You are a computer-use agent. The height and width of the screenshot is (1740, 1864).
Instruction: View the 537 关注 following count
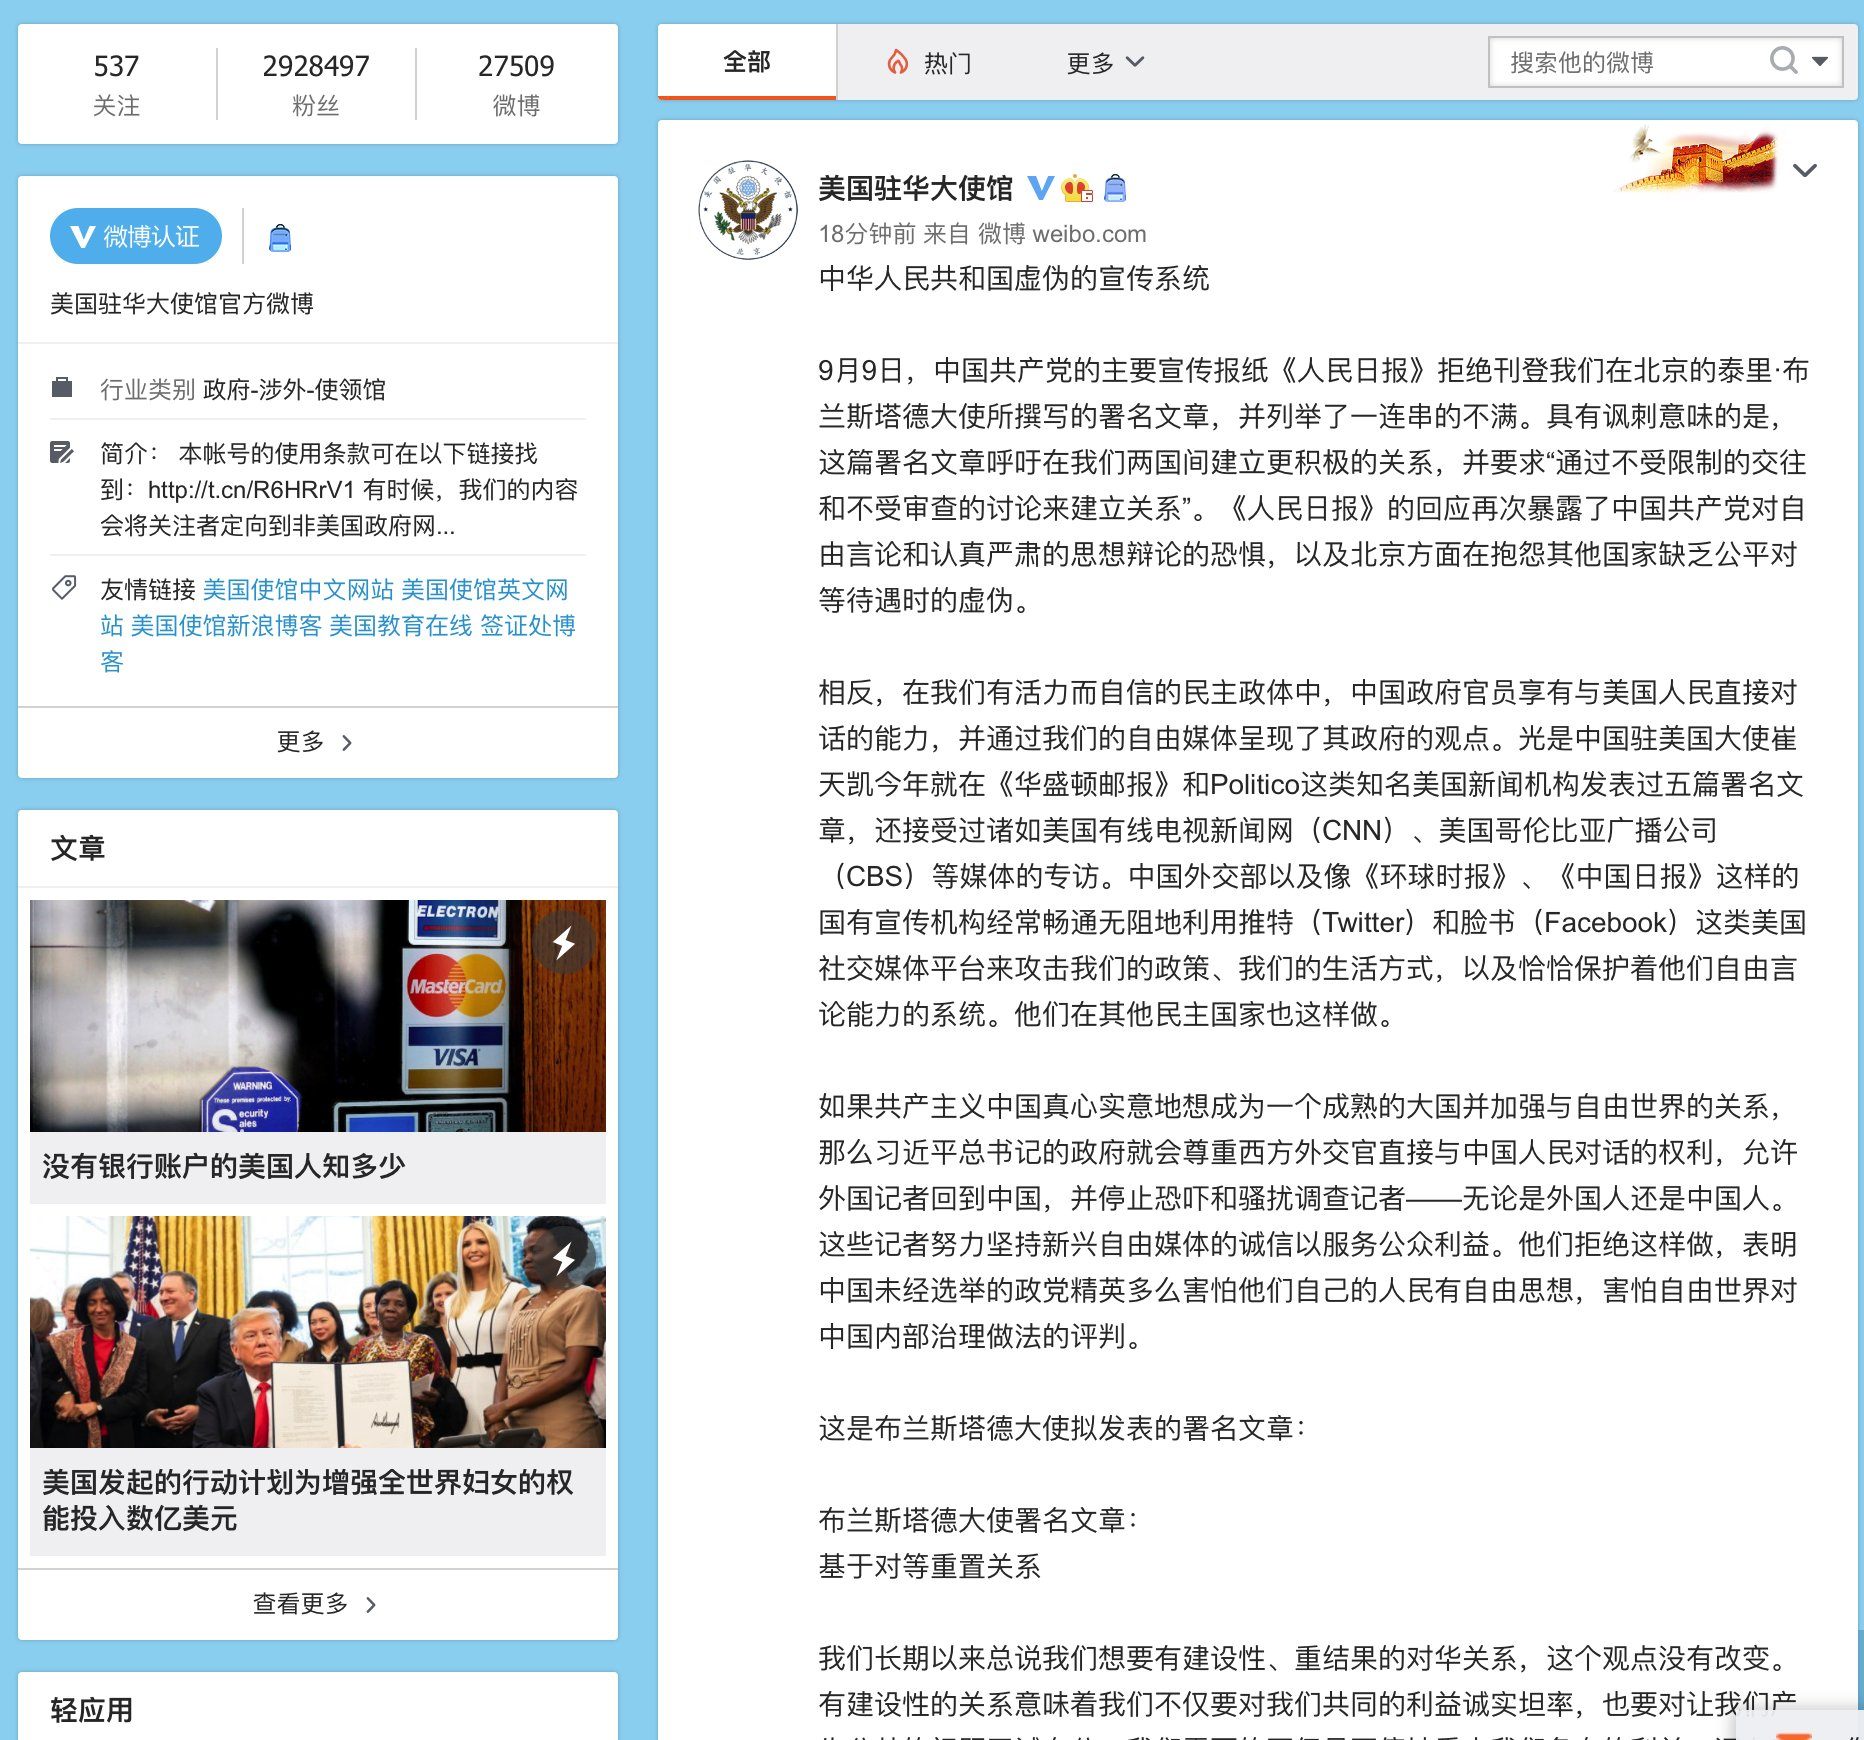point(116,84)
